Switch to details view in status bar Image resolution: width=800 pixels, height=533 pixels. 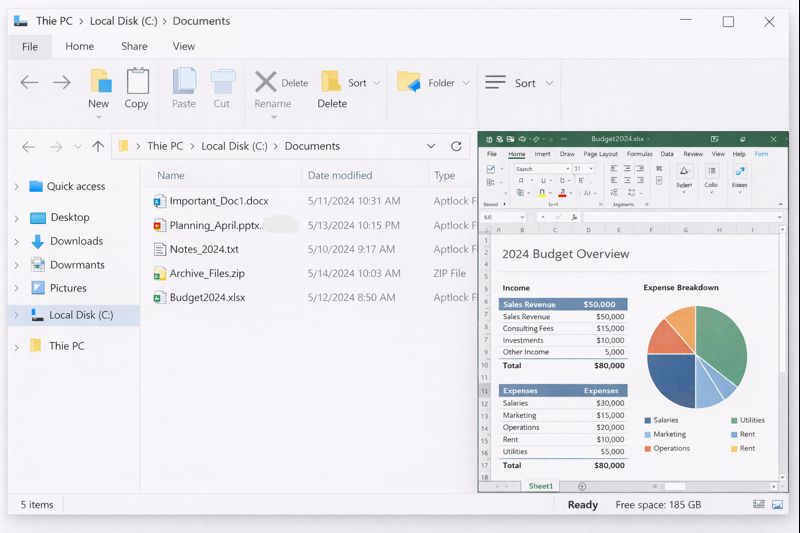759,505
